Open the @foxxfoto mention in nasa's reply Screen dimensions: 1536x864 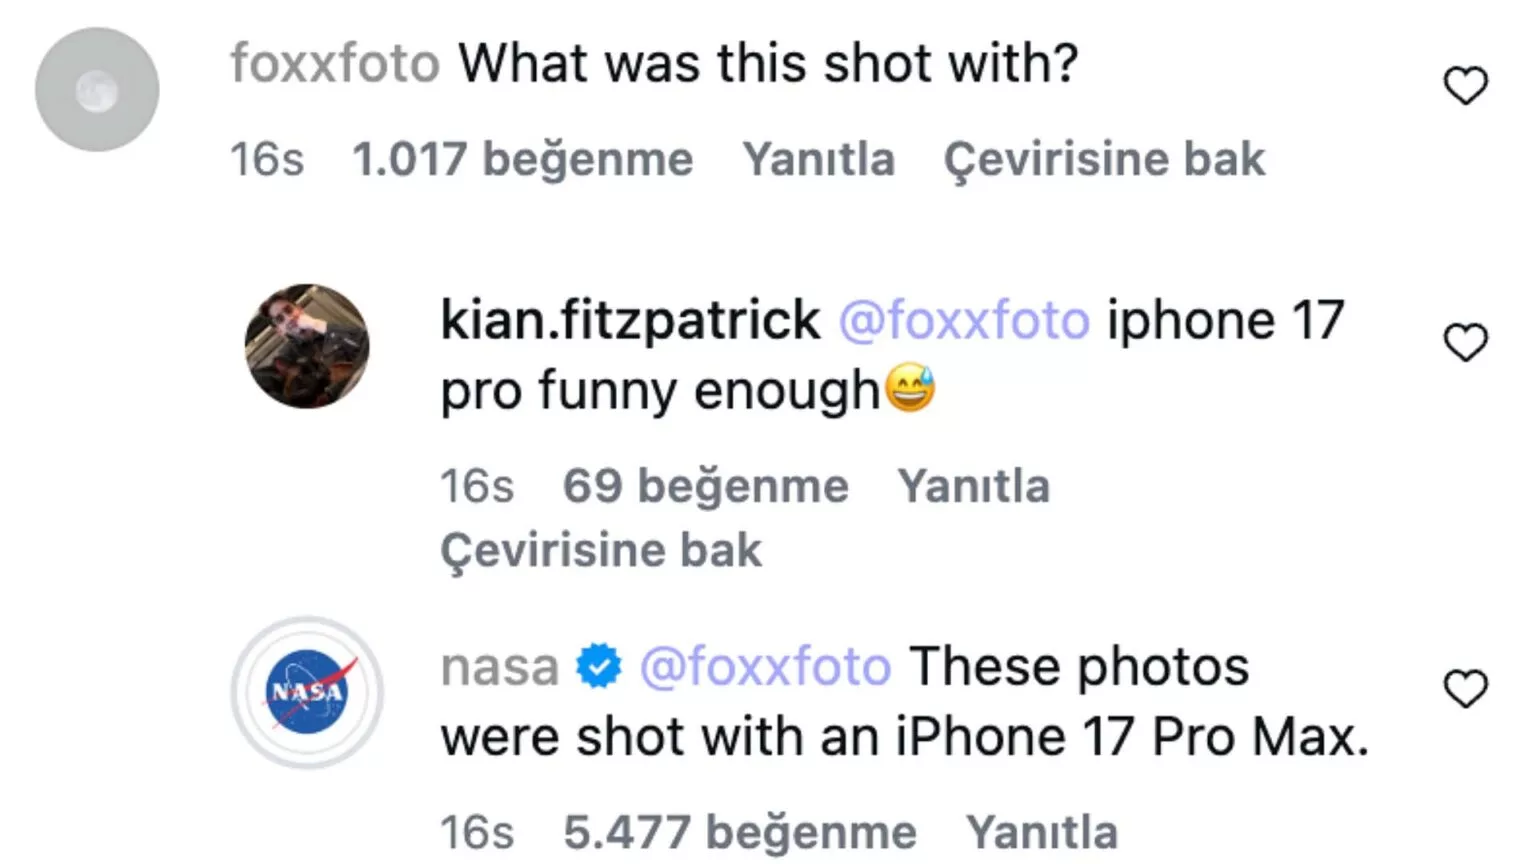coord(768,664)
